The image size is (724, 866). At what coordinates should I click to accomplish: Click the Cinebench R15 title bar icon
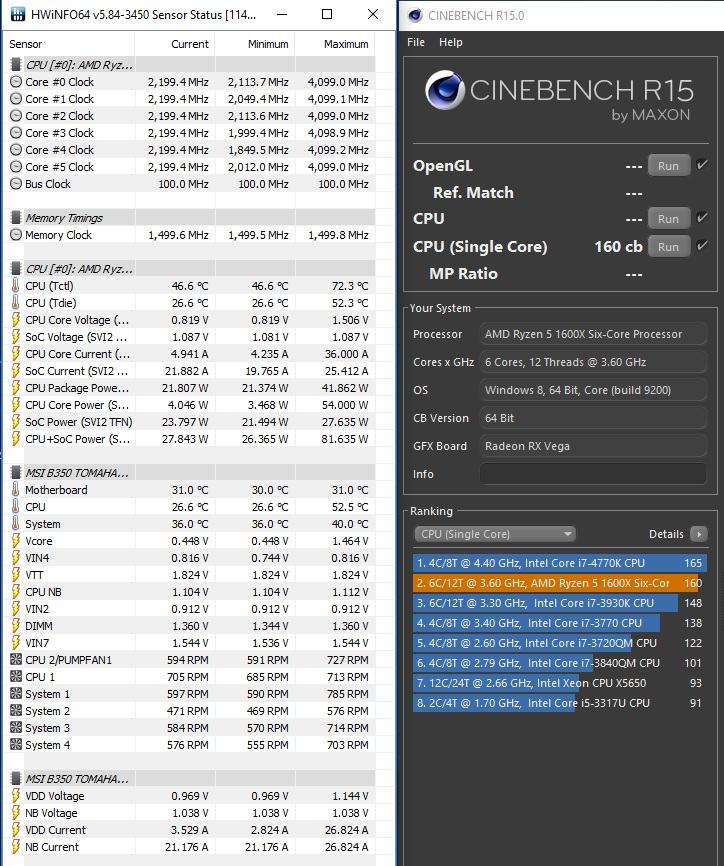[415, 15]
